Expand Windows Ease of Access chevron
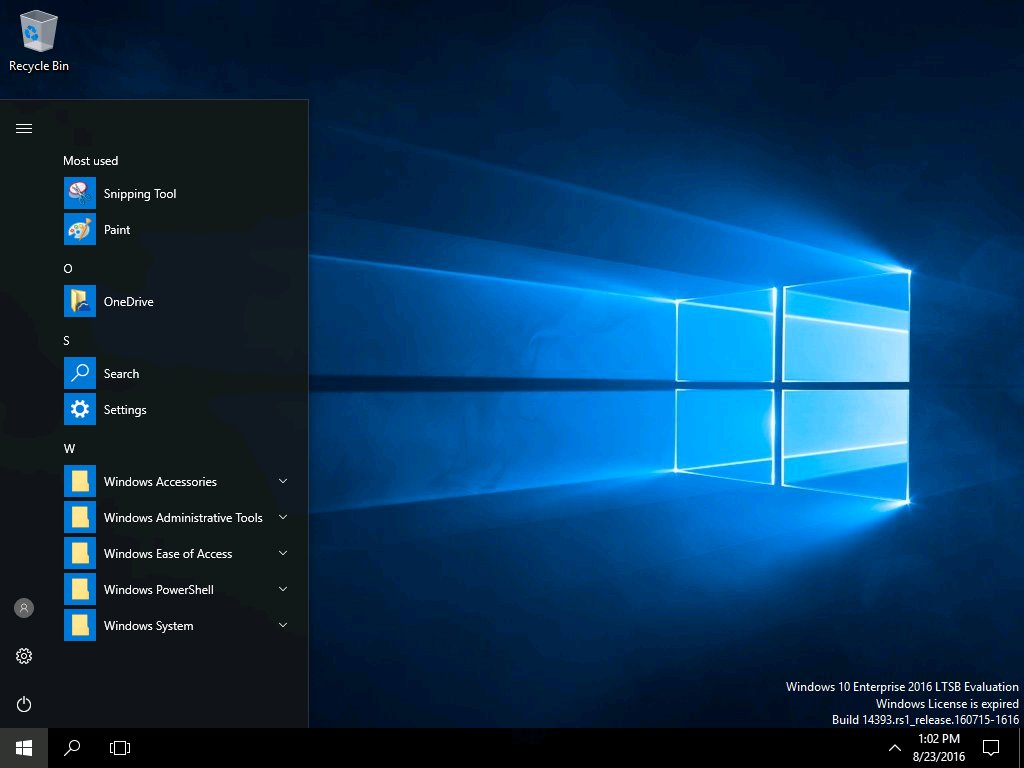The height and width of the screenshot is (768, 1024). tap(283, 553)
